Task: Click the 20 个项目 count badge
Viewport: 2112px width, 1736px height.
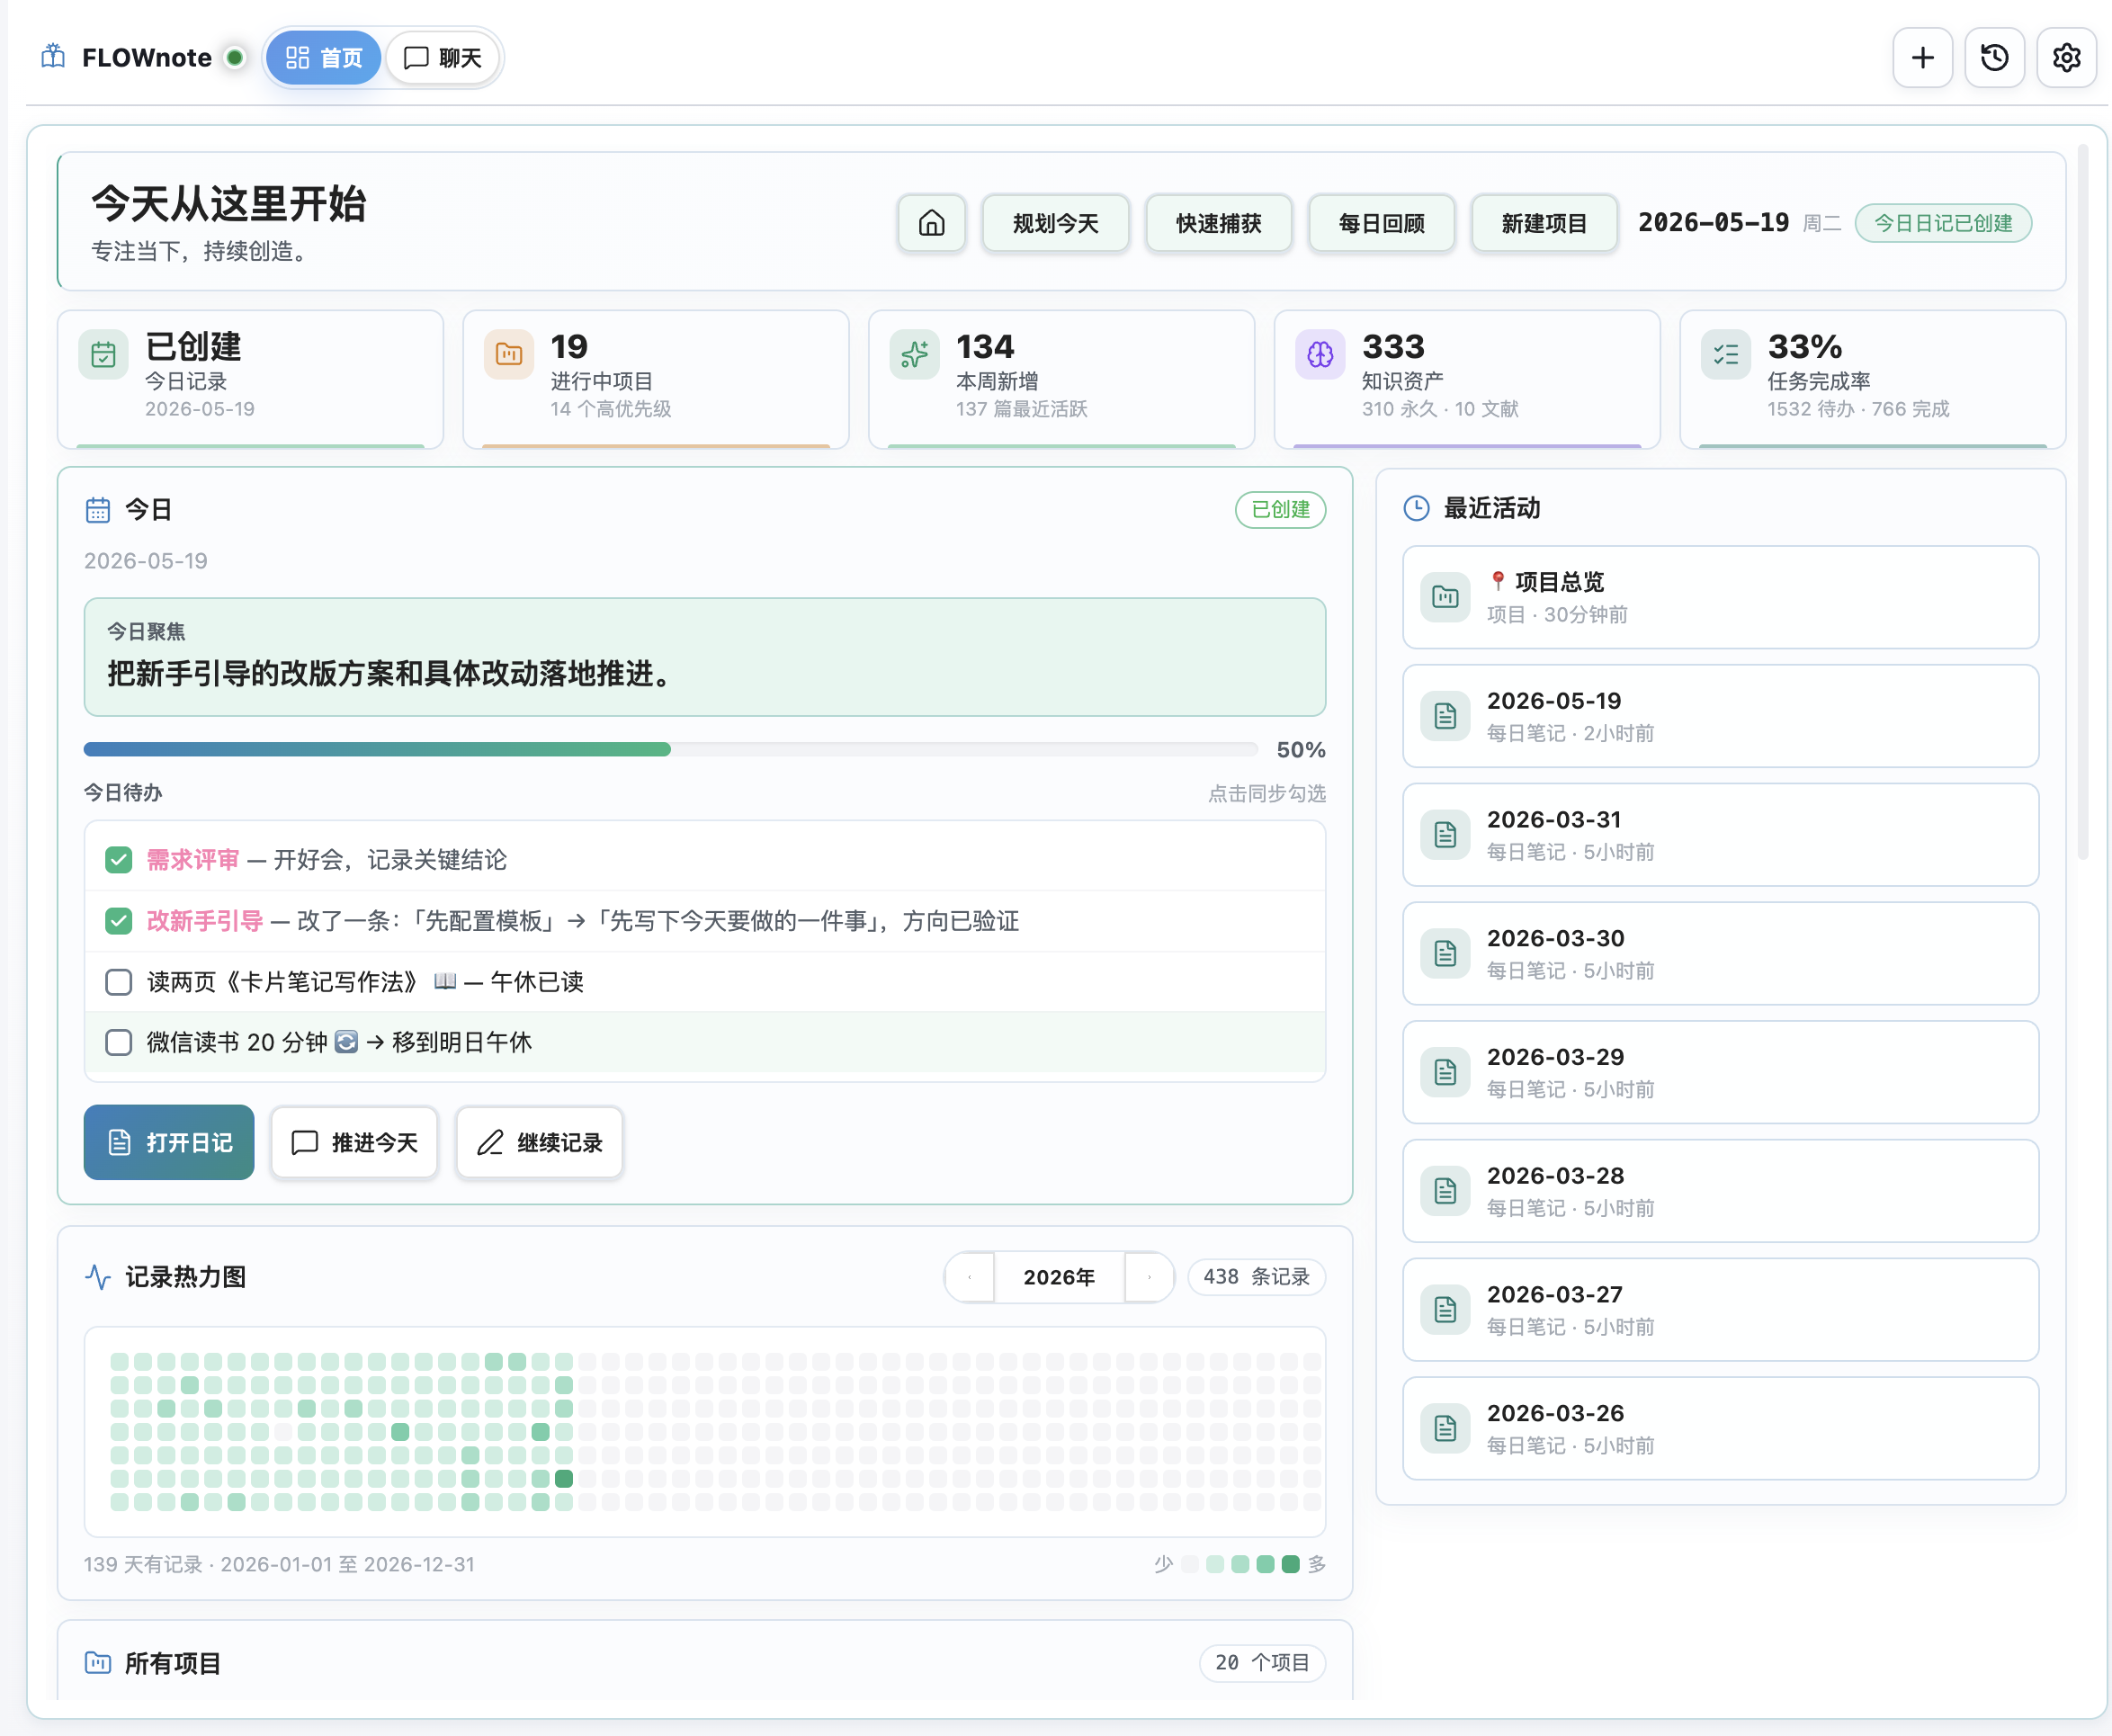Action: [1262, 1663]
